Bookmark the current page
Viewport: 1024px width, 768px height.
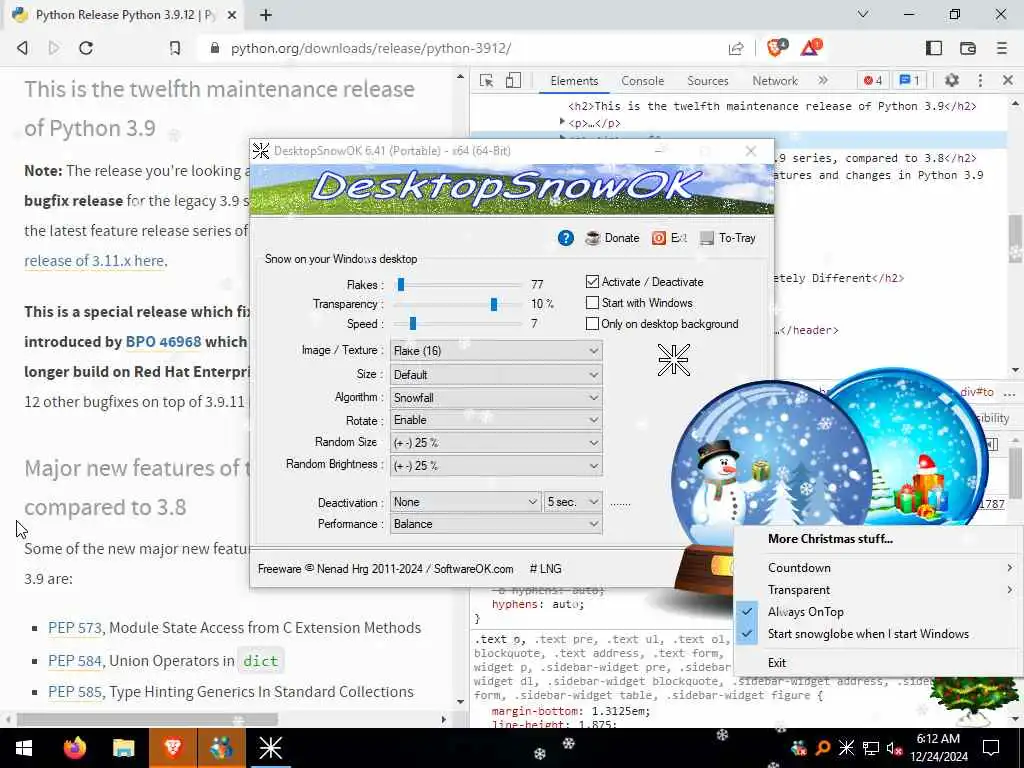click(x=174, y=48)
